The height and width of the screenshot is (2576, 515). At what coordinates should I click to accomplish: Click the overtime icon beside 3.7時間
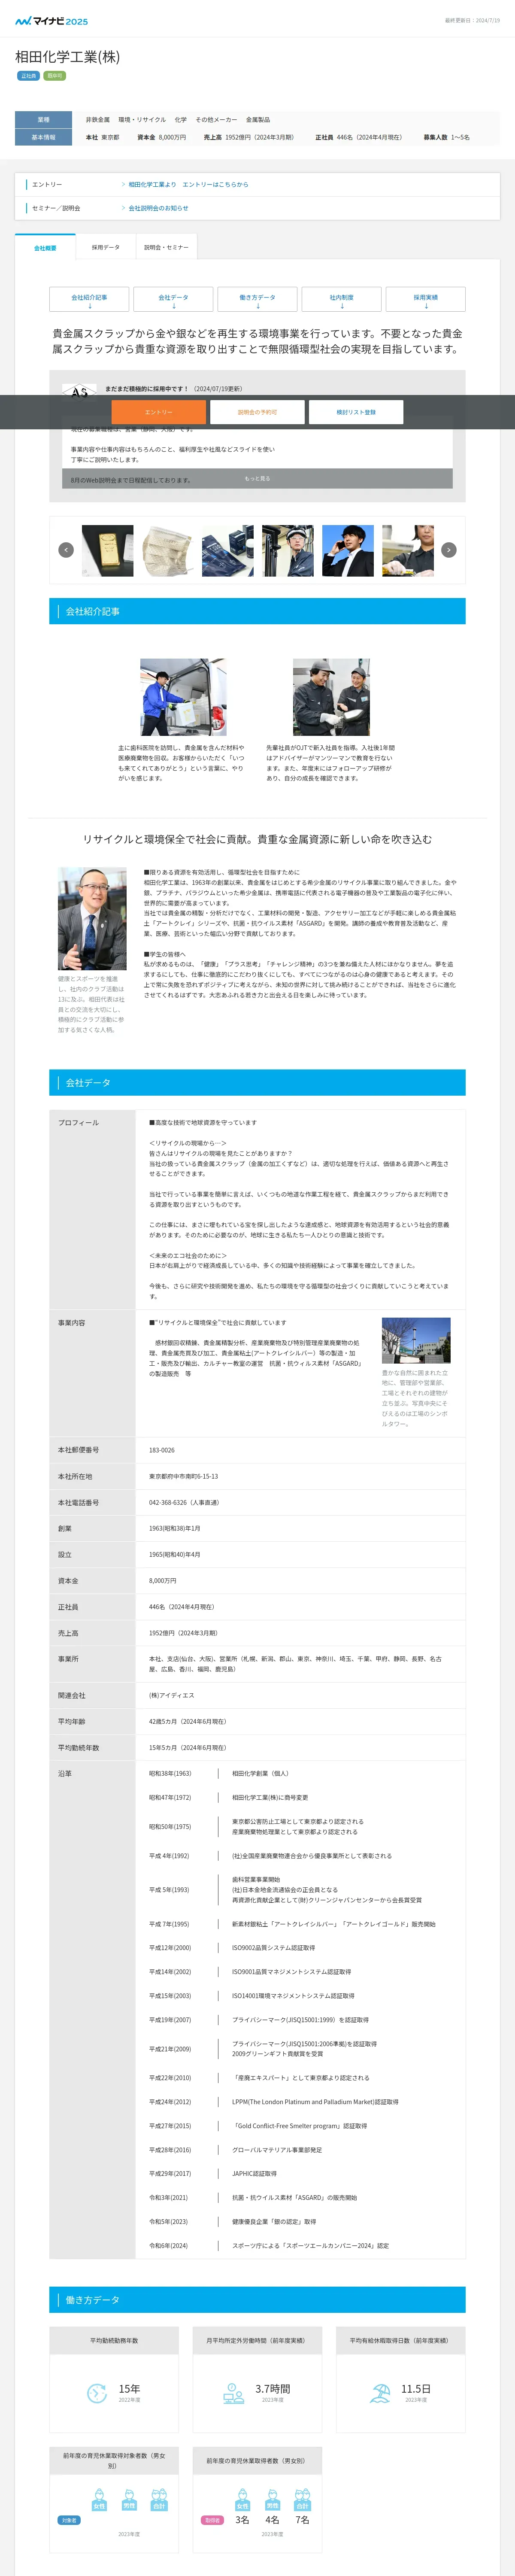[x=234, y=2393]
